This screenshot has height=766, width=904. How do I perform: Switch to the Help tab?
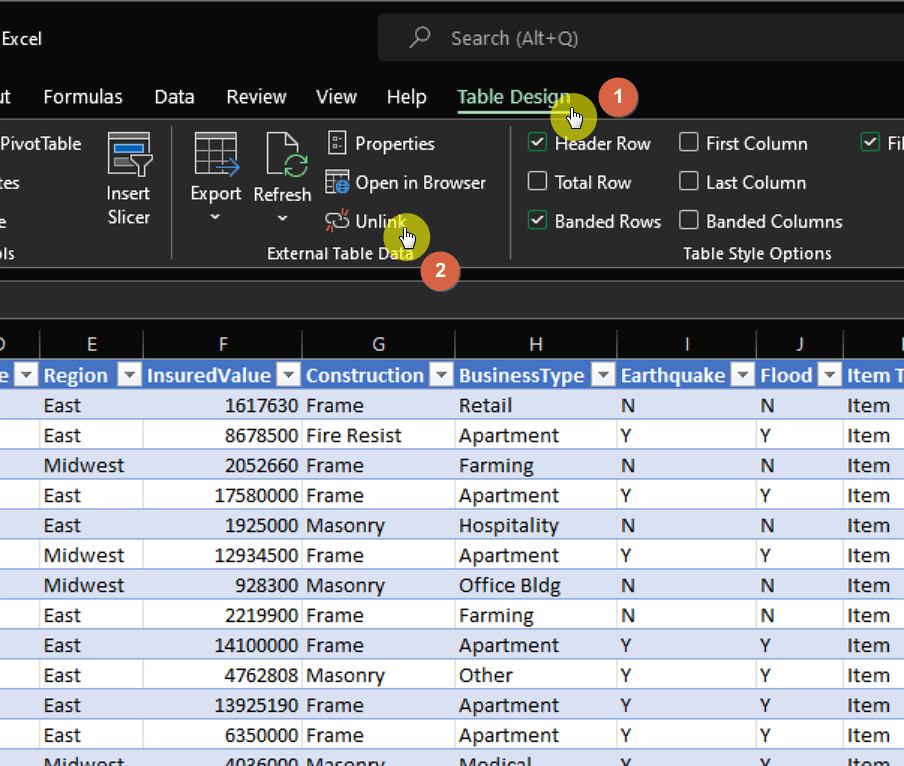point(406,97)
